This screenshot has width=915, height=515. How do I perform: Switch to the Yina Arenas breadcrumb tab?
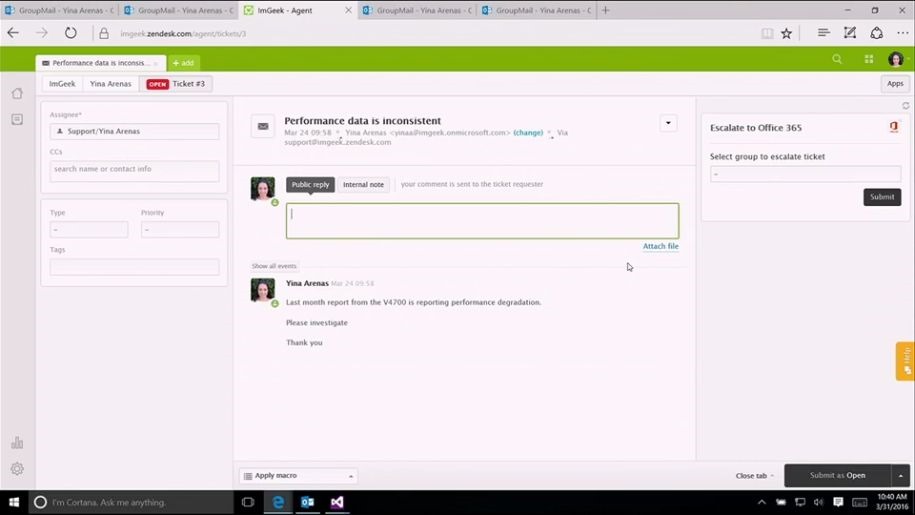[x=110, y=84]
